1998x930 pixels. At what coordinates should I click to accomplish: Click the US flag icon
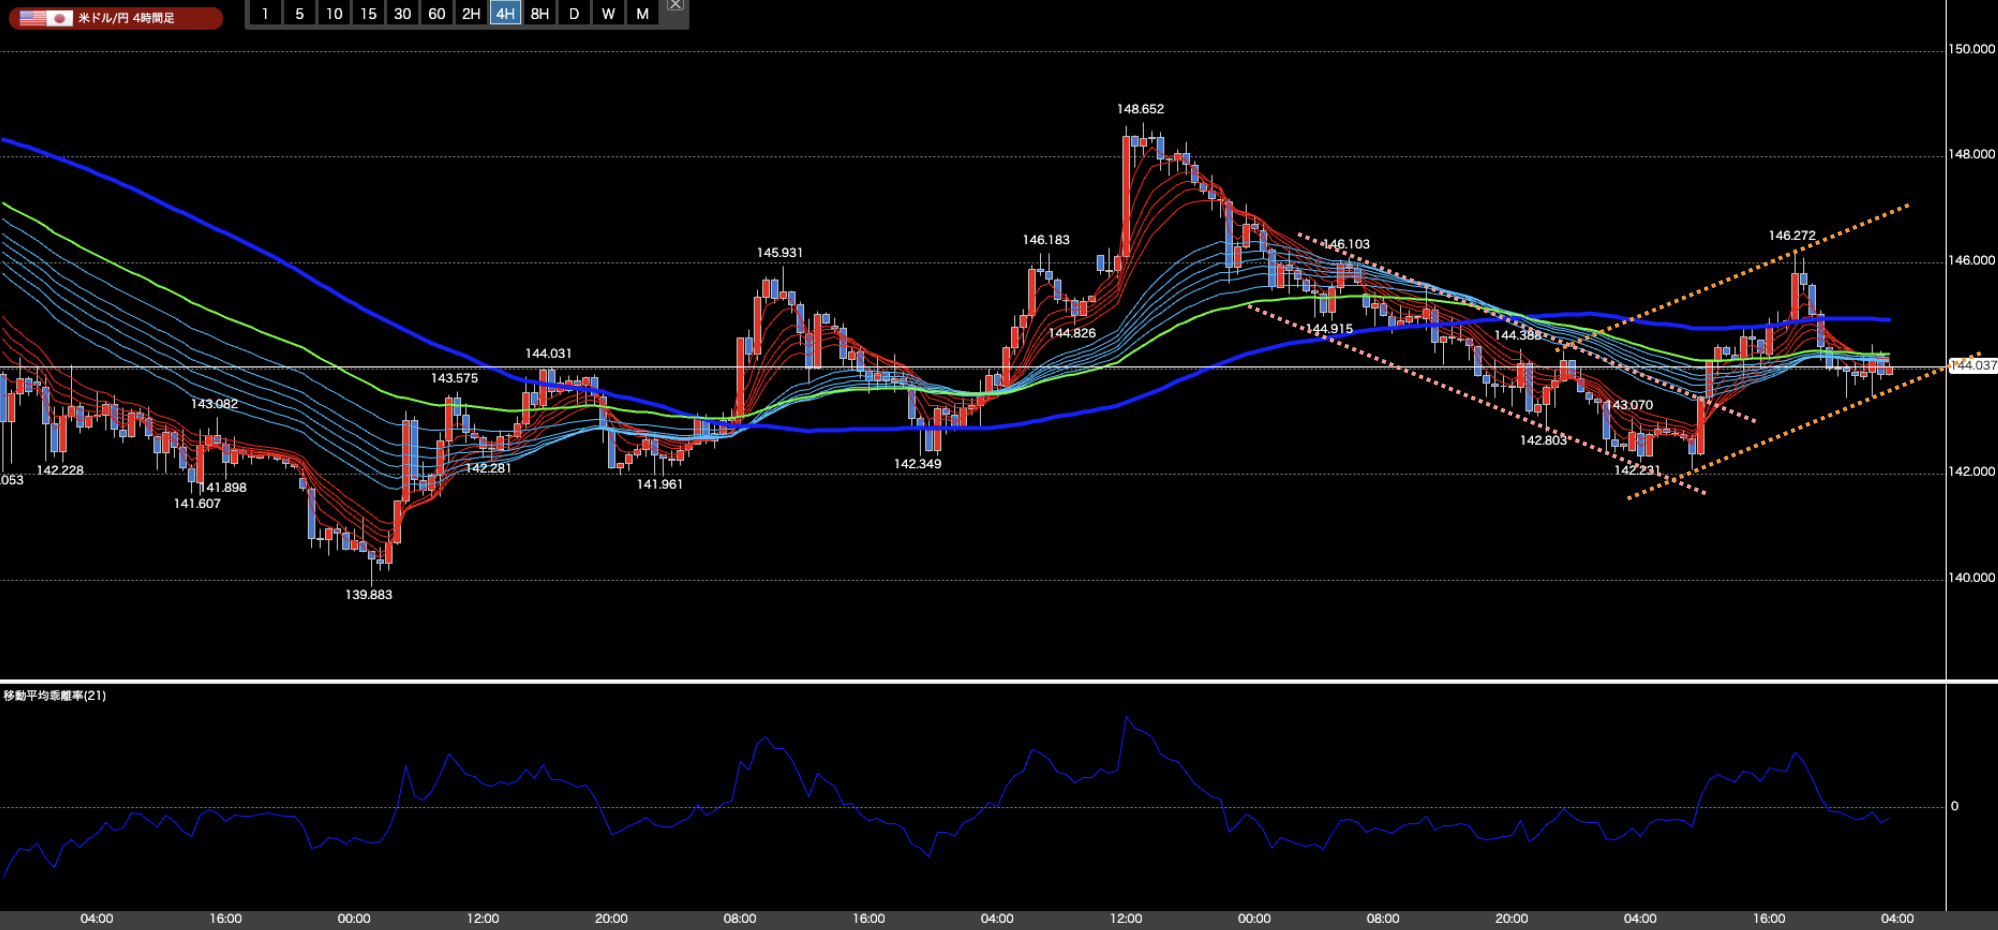[33, 18]
